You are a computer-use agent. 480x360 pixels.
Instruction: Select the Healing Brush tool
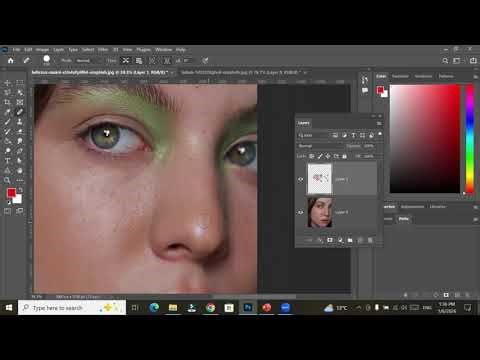tap(20, 112)
